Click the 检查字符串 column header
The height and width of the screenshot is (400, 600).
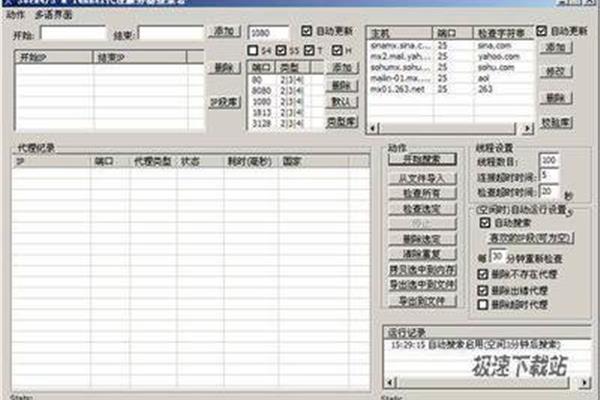click(x=504, y=33)
